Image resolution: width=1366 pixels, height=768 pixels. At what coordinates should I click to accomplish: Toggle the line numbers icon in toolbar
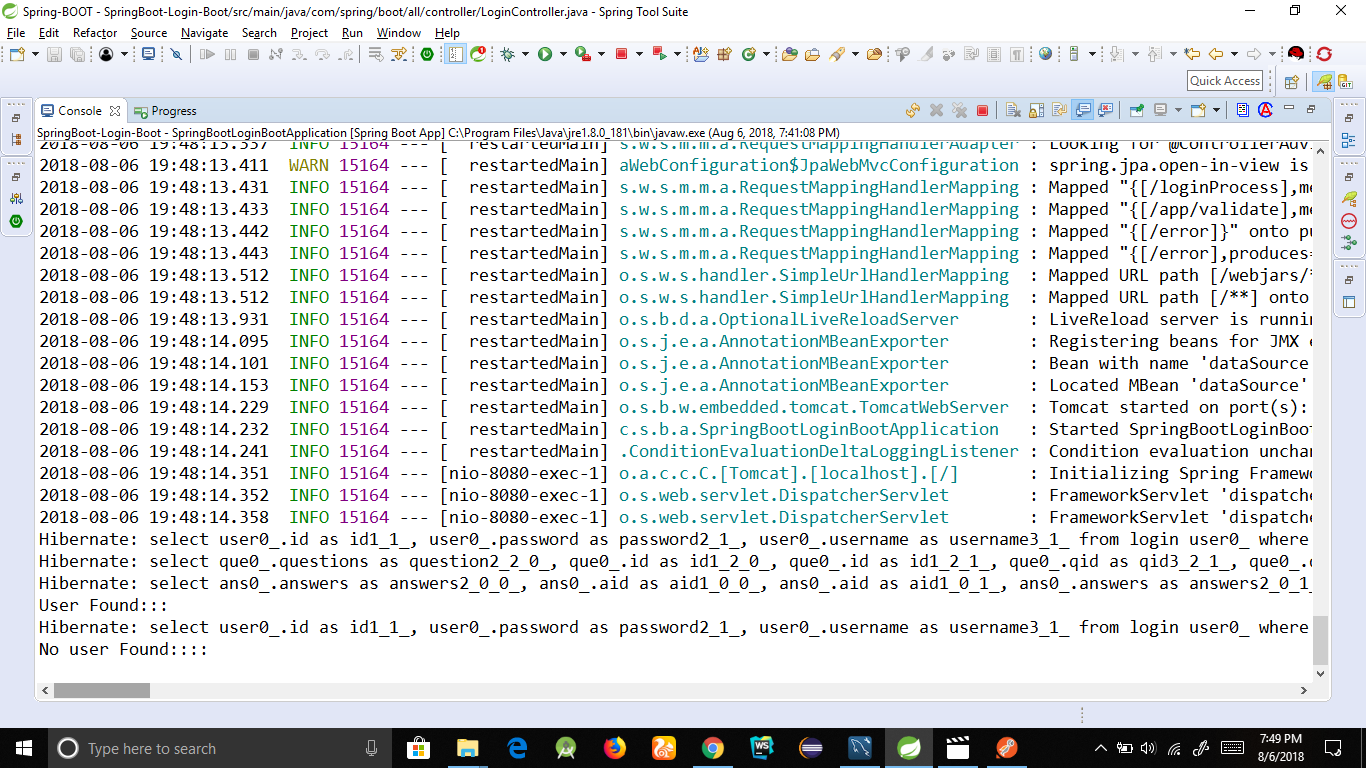(x=454, y=54)
